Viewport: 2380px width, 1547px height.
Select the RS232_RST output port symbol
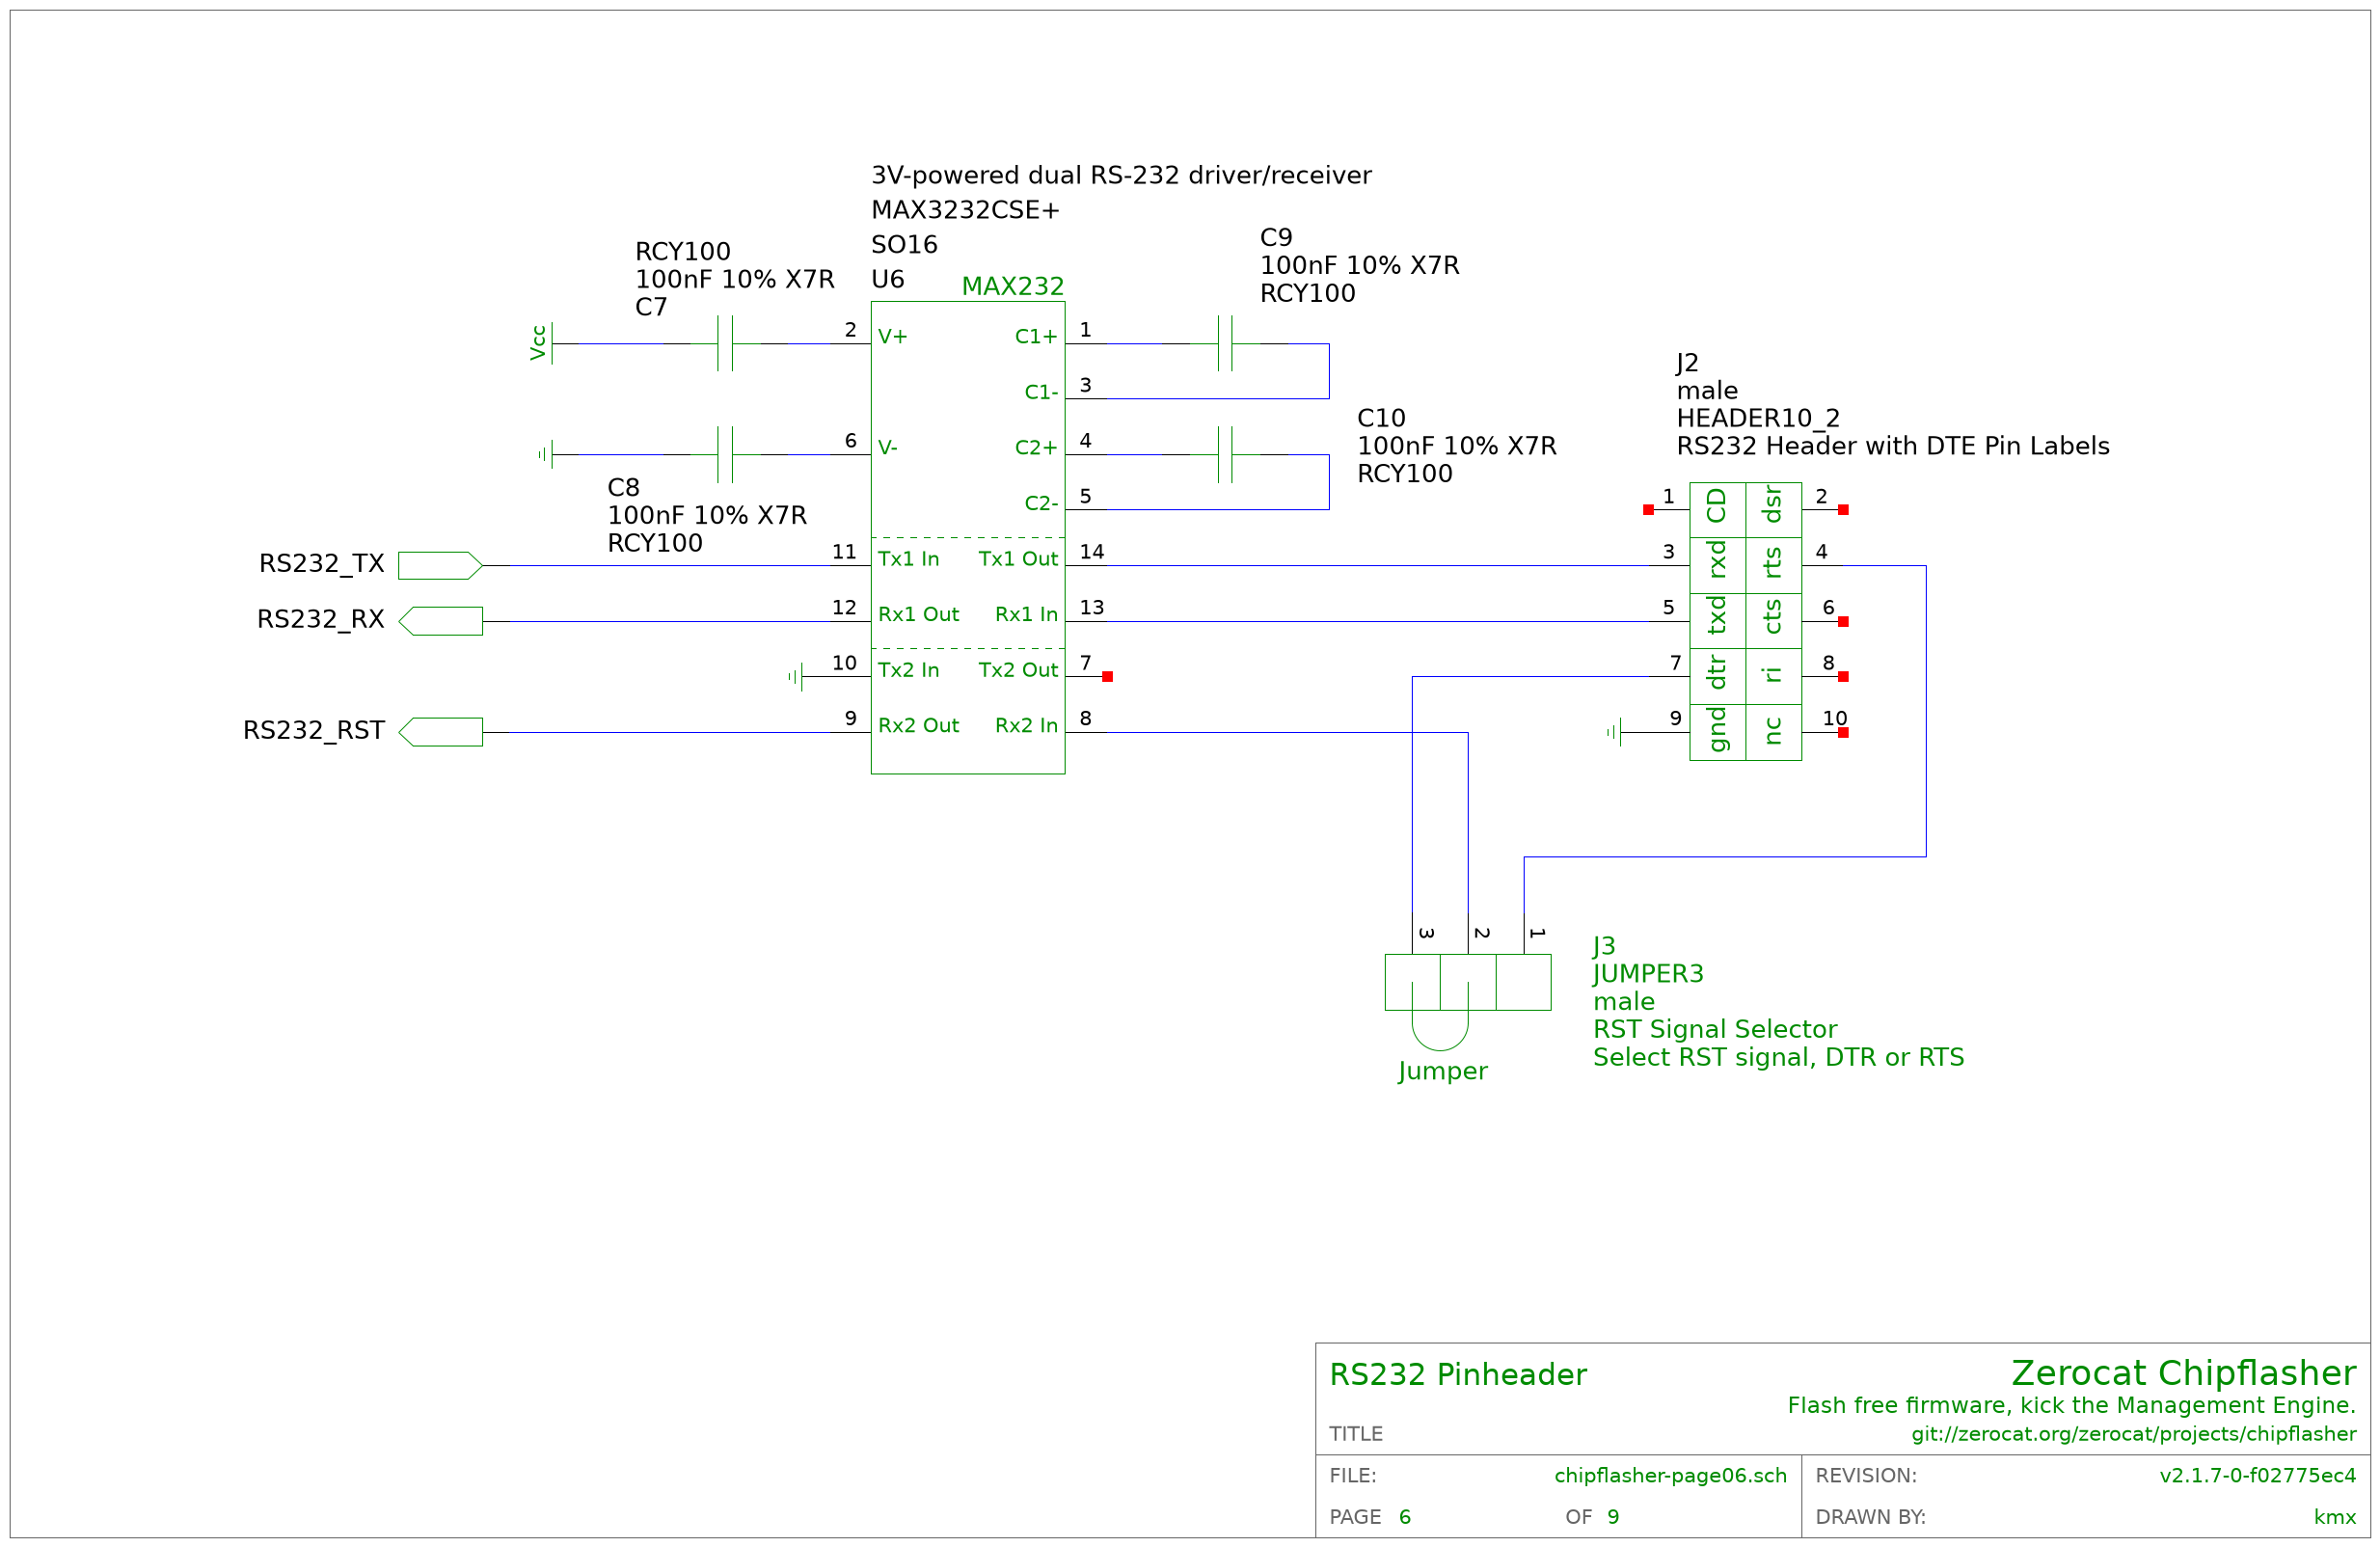tap(440, 732)
